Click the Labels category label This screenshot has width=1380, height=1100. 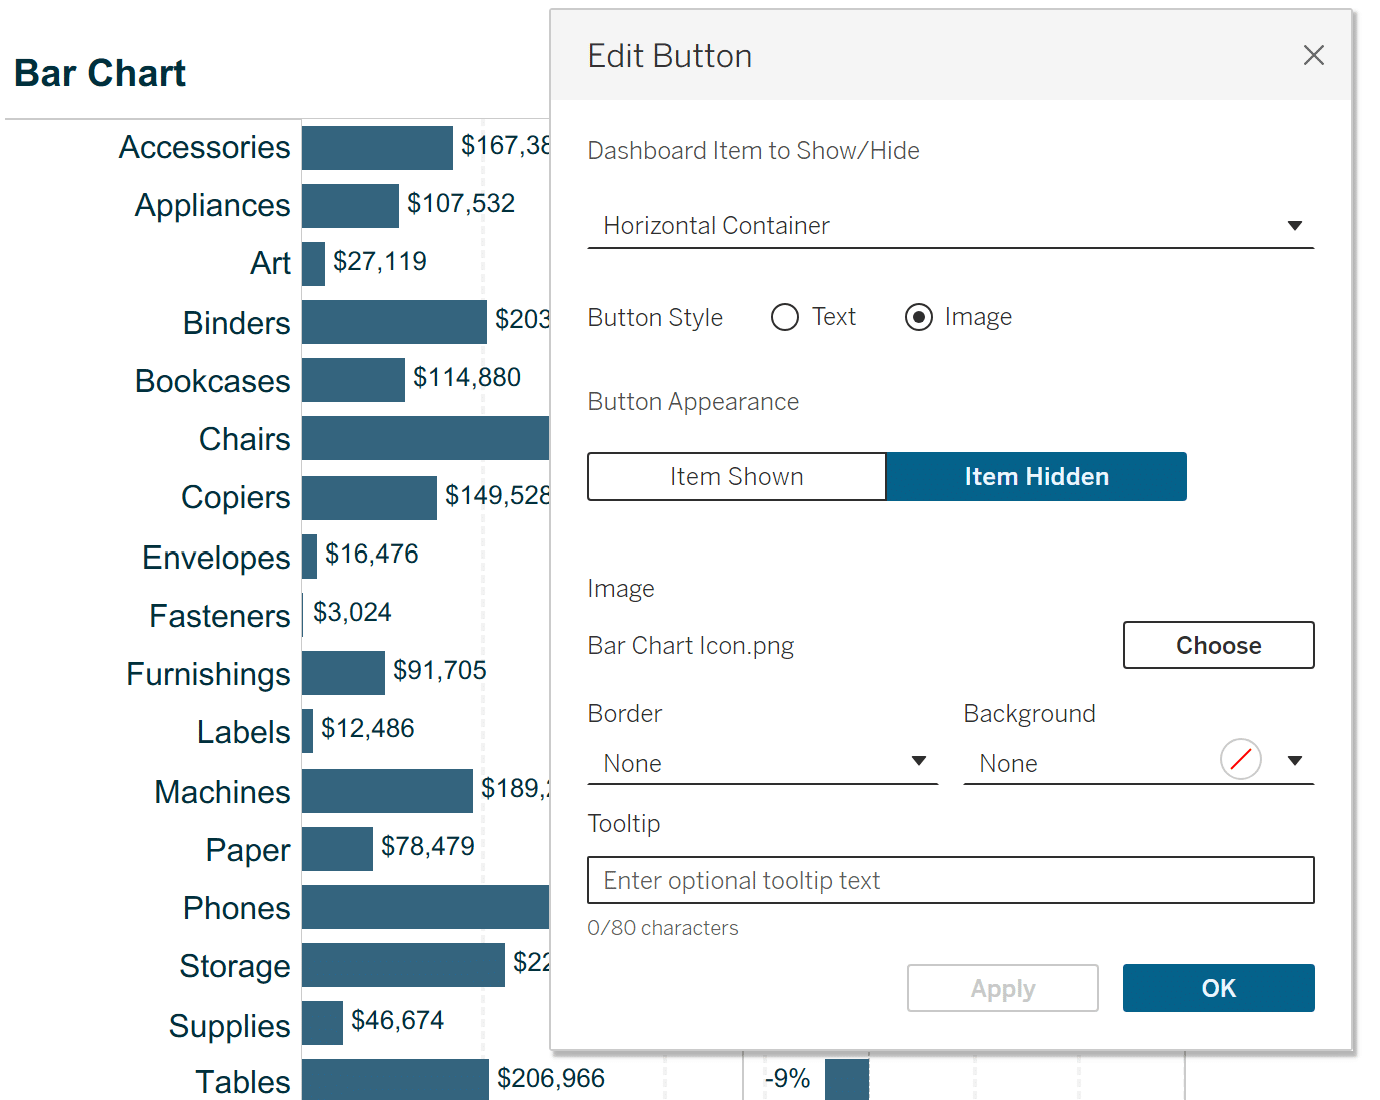pyautogui.click(x=243, y=732)
